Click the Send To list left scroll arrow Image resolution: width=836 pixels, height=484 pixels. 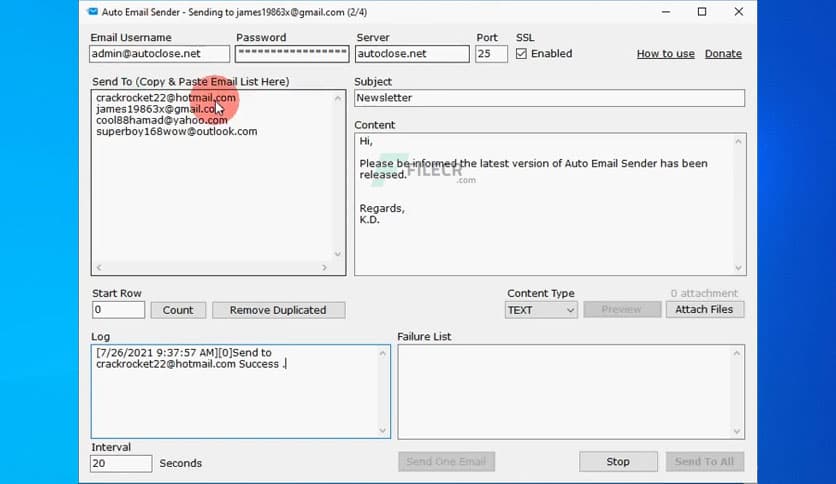[99, 268]
